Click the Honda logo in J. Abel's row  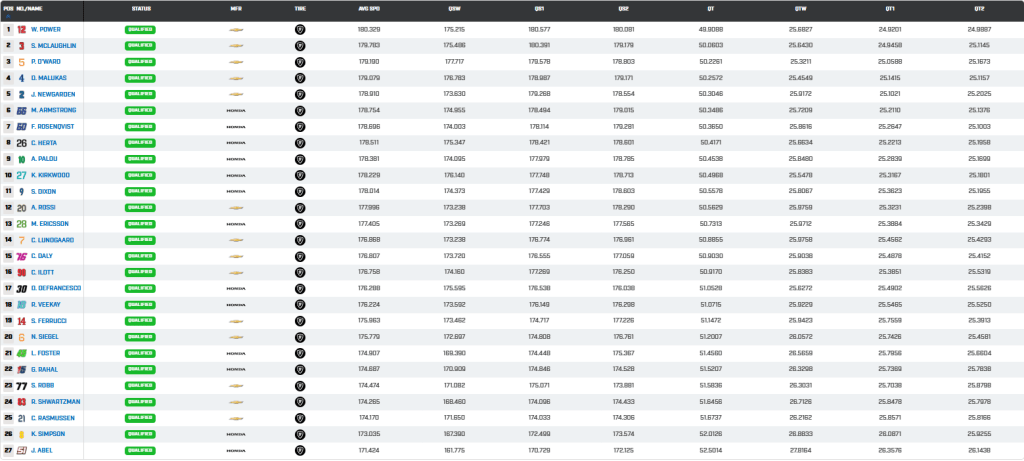point(236,451)
